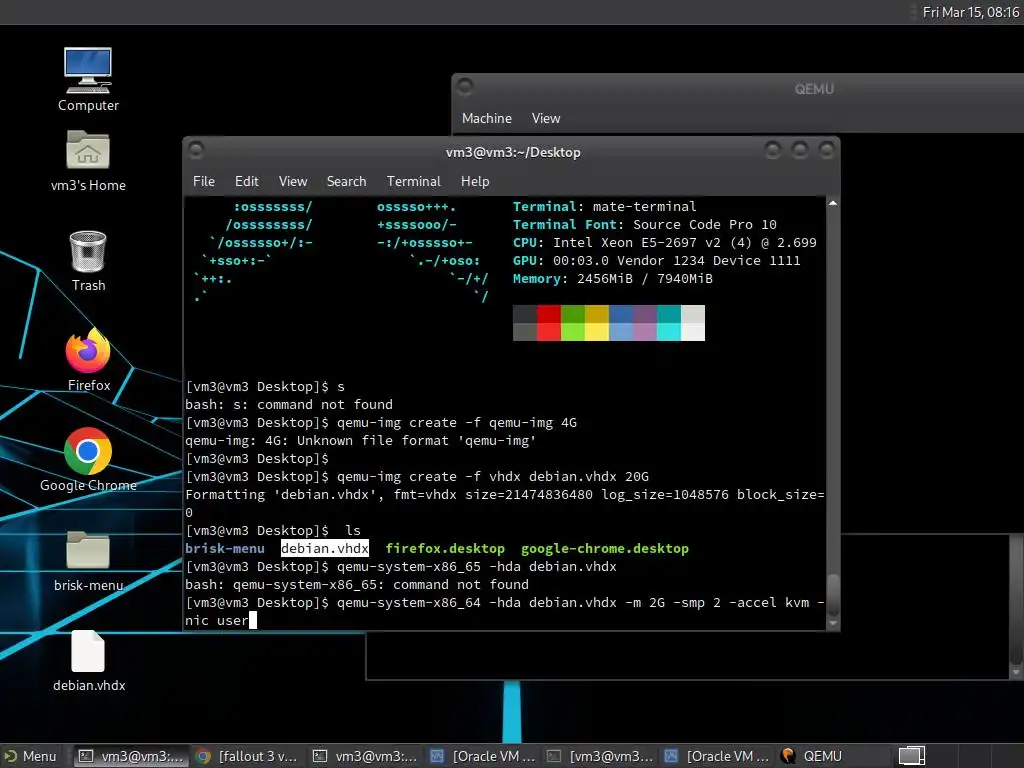Click the cyan color block in neofetch palette
The image size is (1024, 768).
click(669, 323)
